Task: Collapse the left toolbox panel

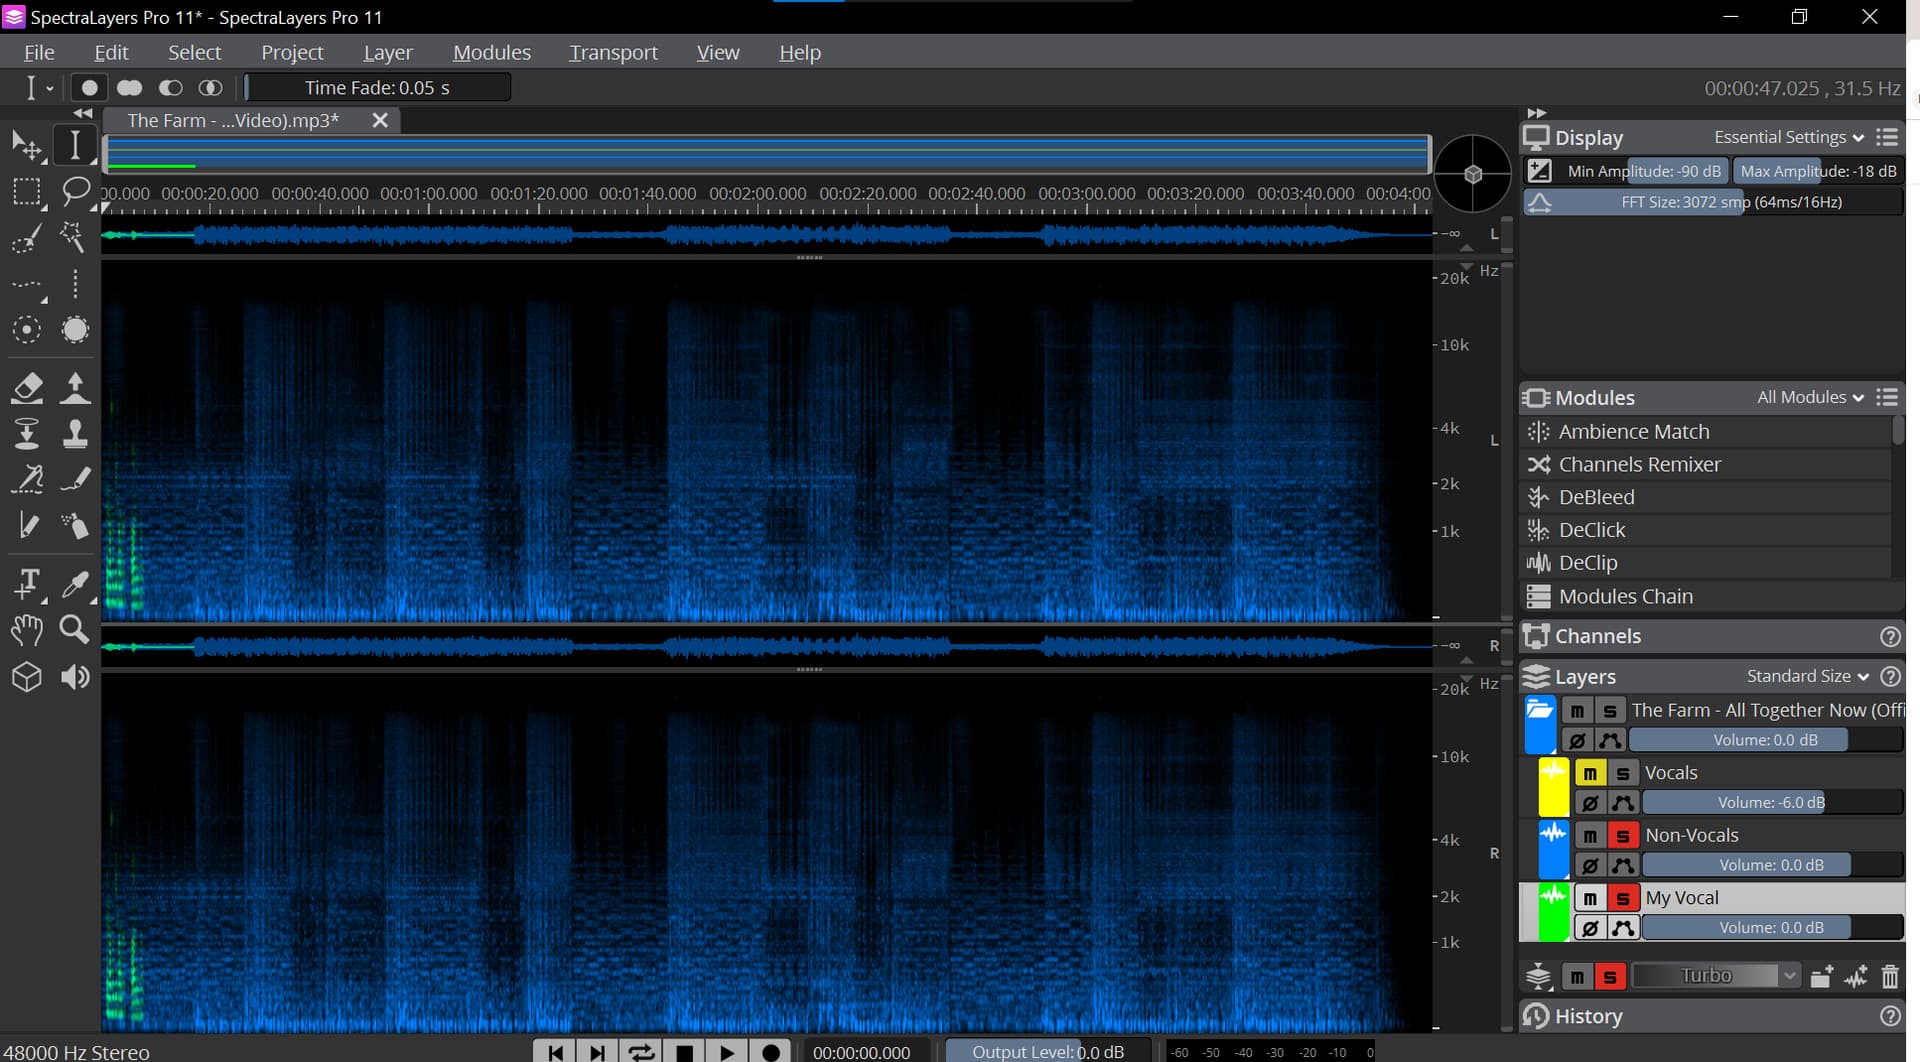Action: click(83, 113)
